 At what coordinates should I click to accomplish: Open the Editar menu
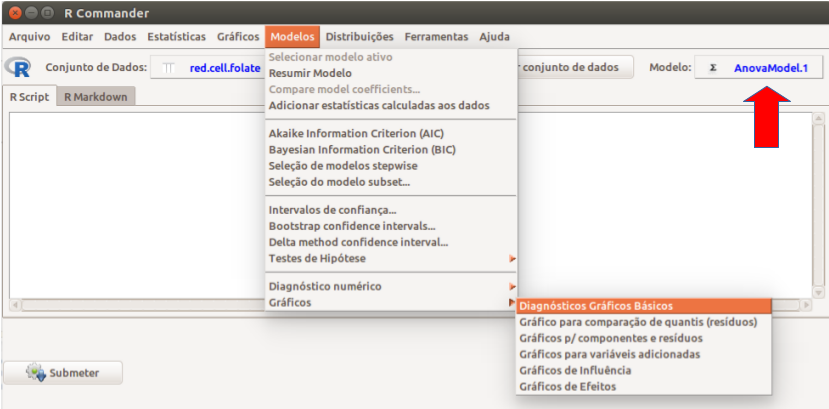click(77, 37)
